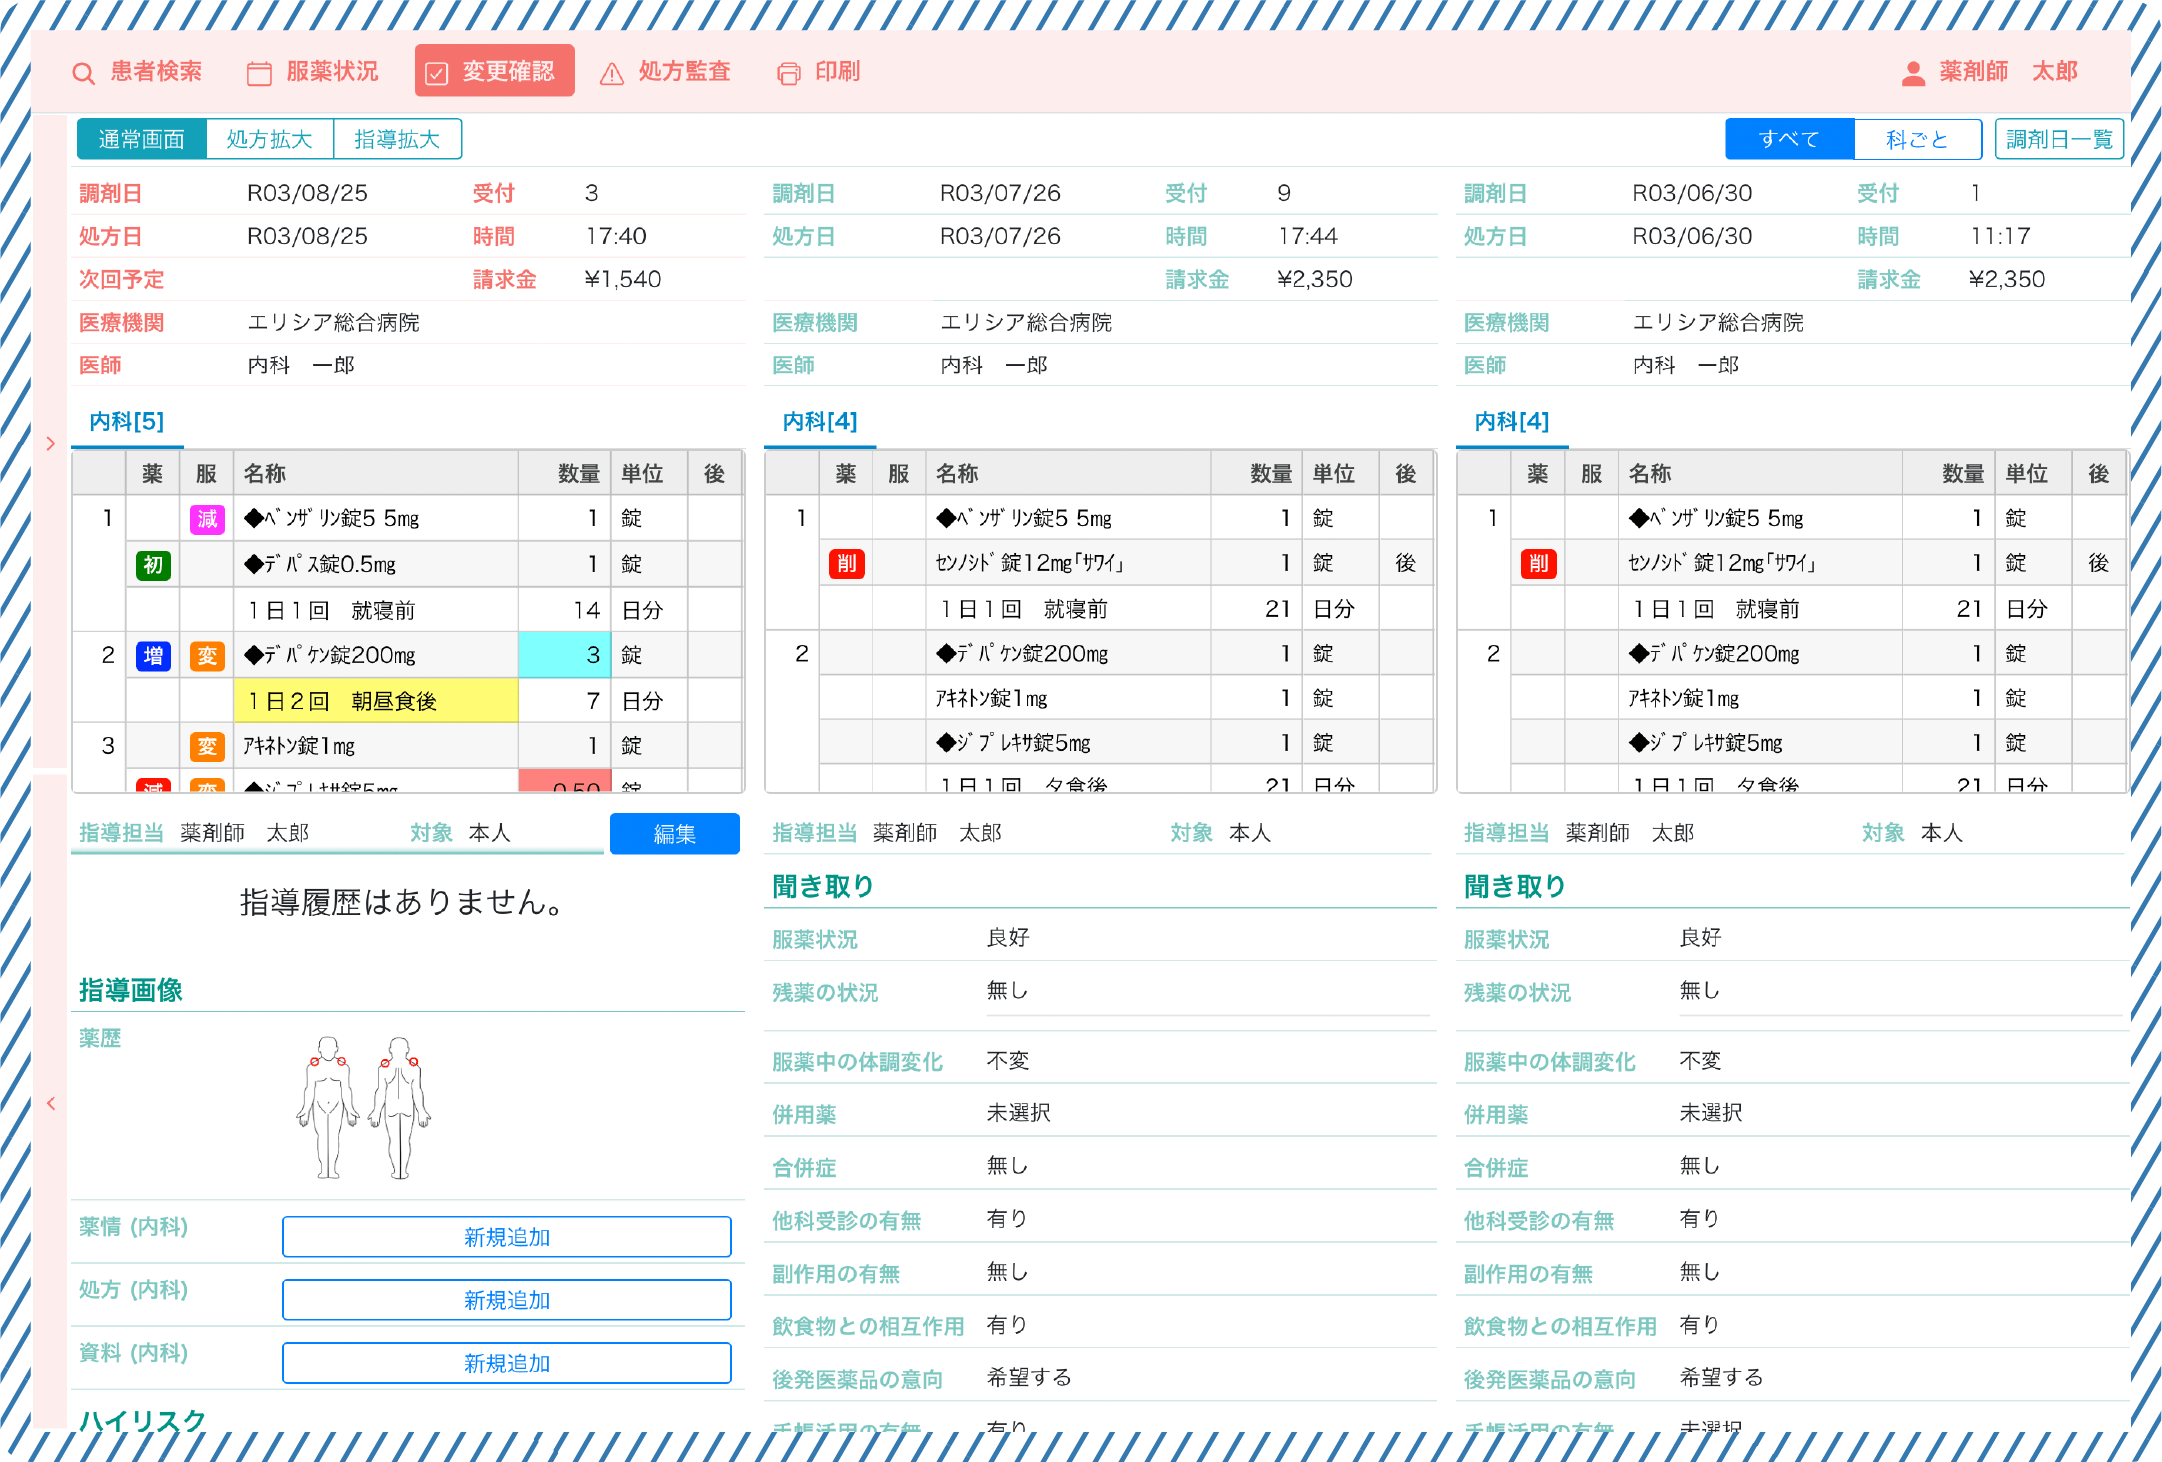Click the cyan highlighted quantity 3 cell
Viewport: 2162px width, 1462px height.
564,656
